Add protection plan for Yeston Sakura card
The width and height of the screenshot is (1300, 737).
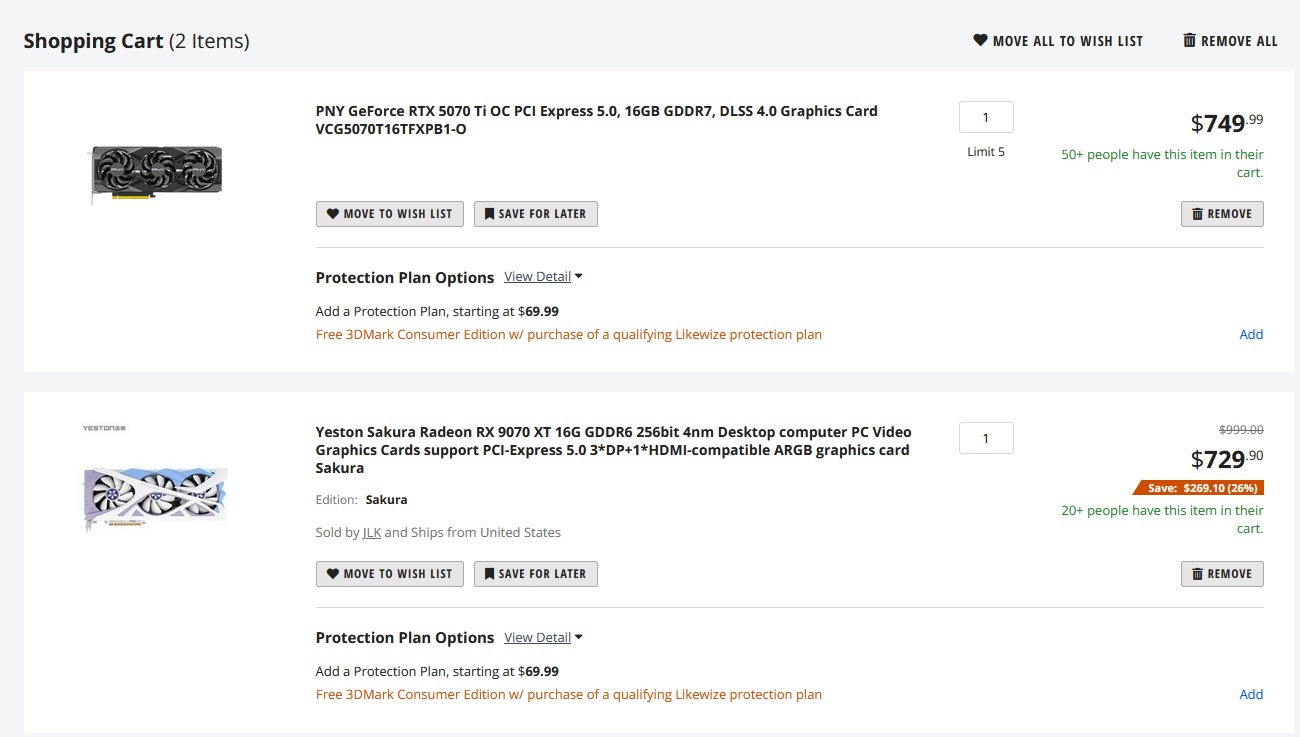click(1251, 694)
